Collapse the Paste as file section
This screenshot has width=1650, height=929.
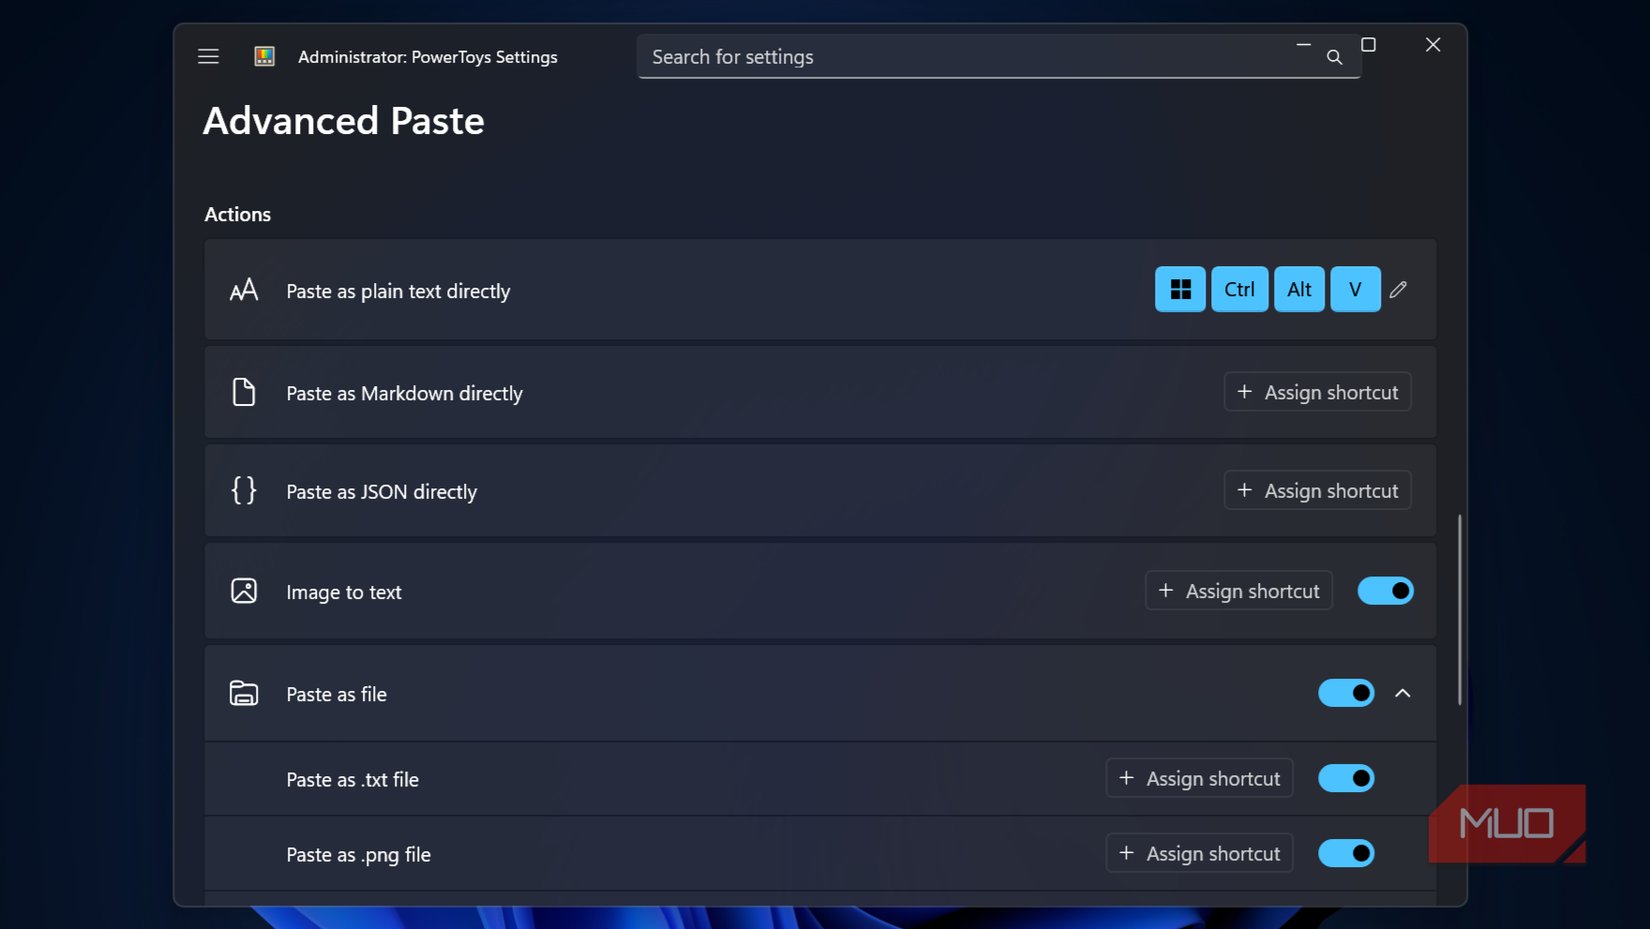1402,693
